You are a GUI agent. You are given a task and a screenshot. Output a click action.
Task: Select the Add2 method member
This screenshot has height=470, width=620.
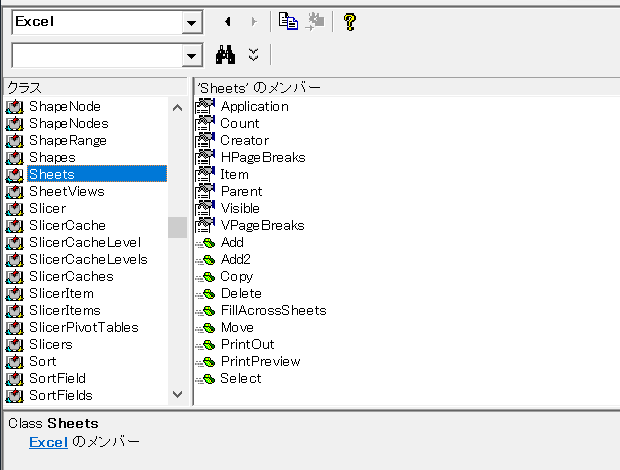pyautogui.click(x=236, y=259)
